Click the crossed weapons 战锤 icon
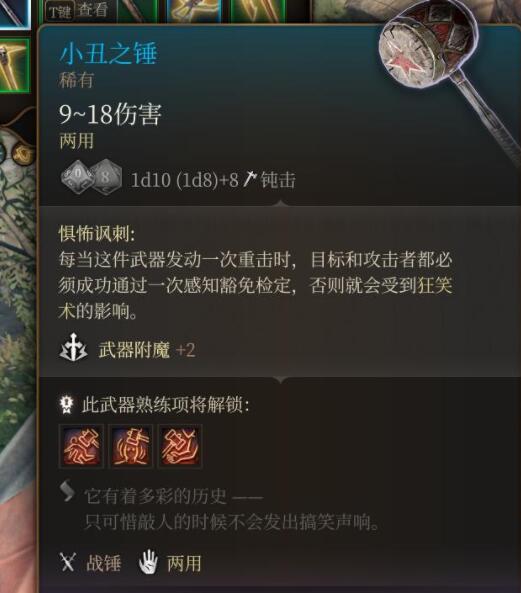521x593 pixels. (68, 562)
